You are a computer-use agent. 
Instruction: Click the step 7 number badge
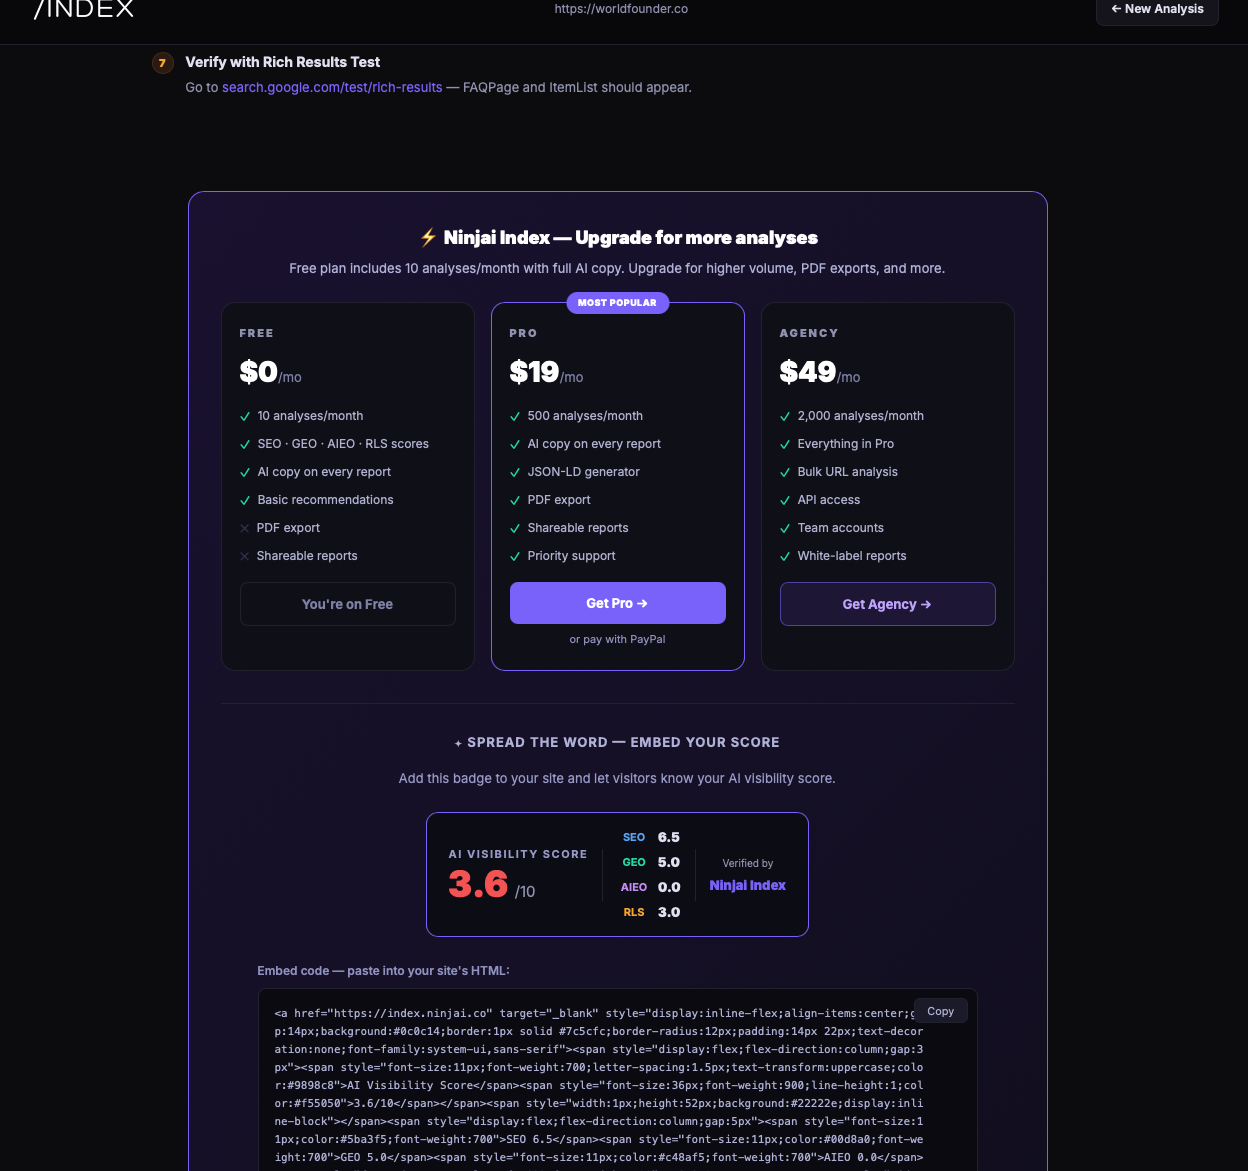point(162,63)
